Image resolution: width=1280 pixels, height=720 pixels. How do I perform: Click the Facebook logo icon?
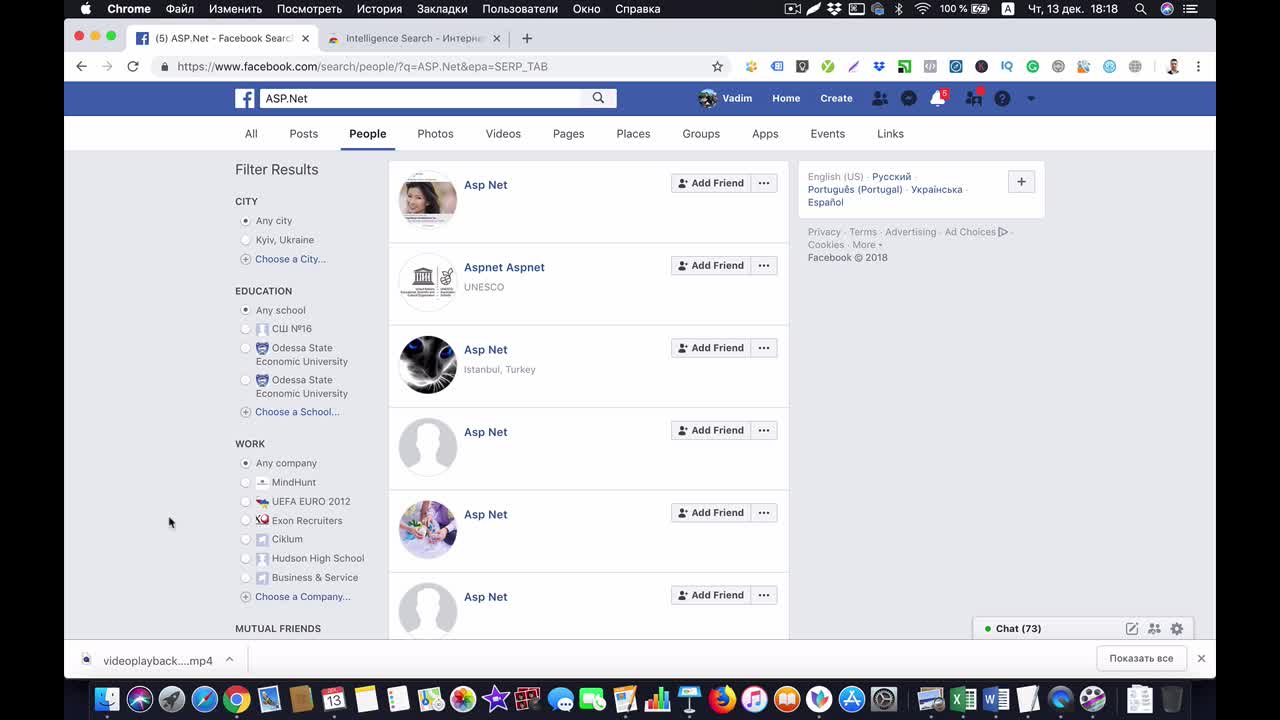pos(245,98)
